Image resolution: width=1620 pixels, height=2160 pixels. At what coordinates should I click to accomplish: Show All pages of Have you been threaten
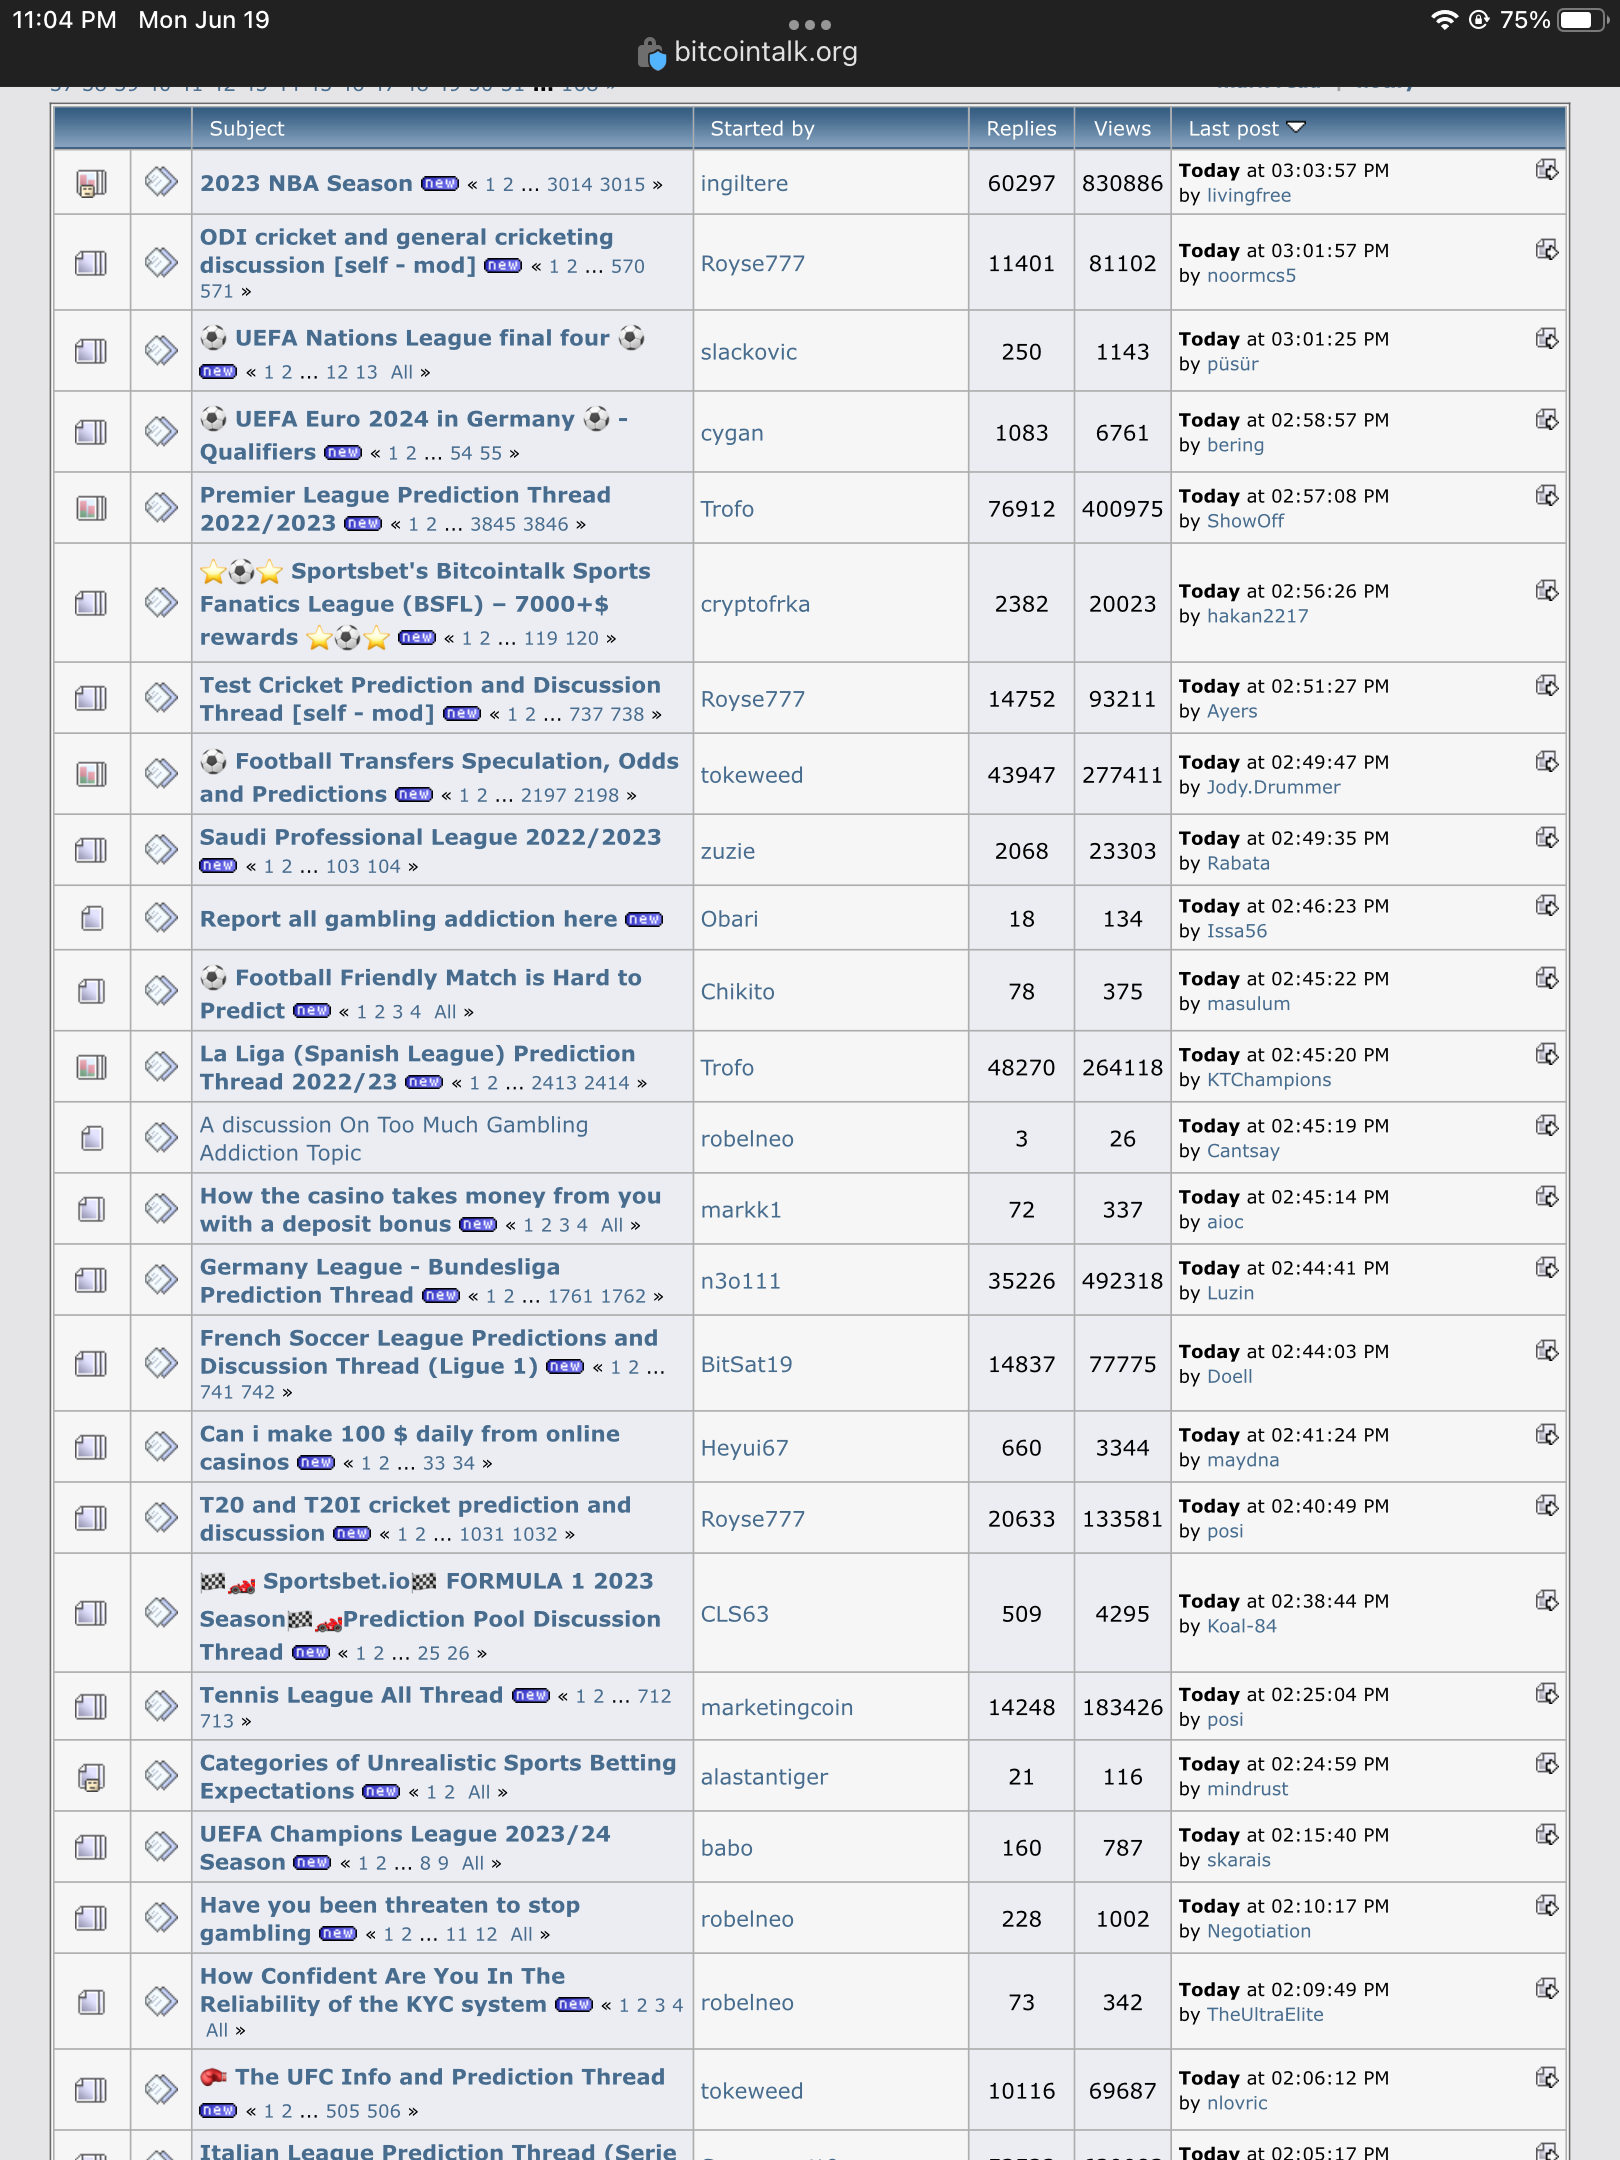[x=522, y=1935]
